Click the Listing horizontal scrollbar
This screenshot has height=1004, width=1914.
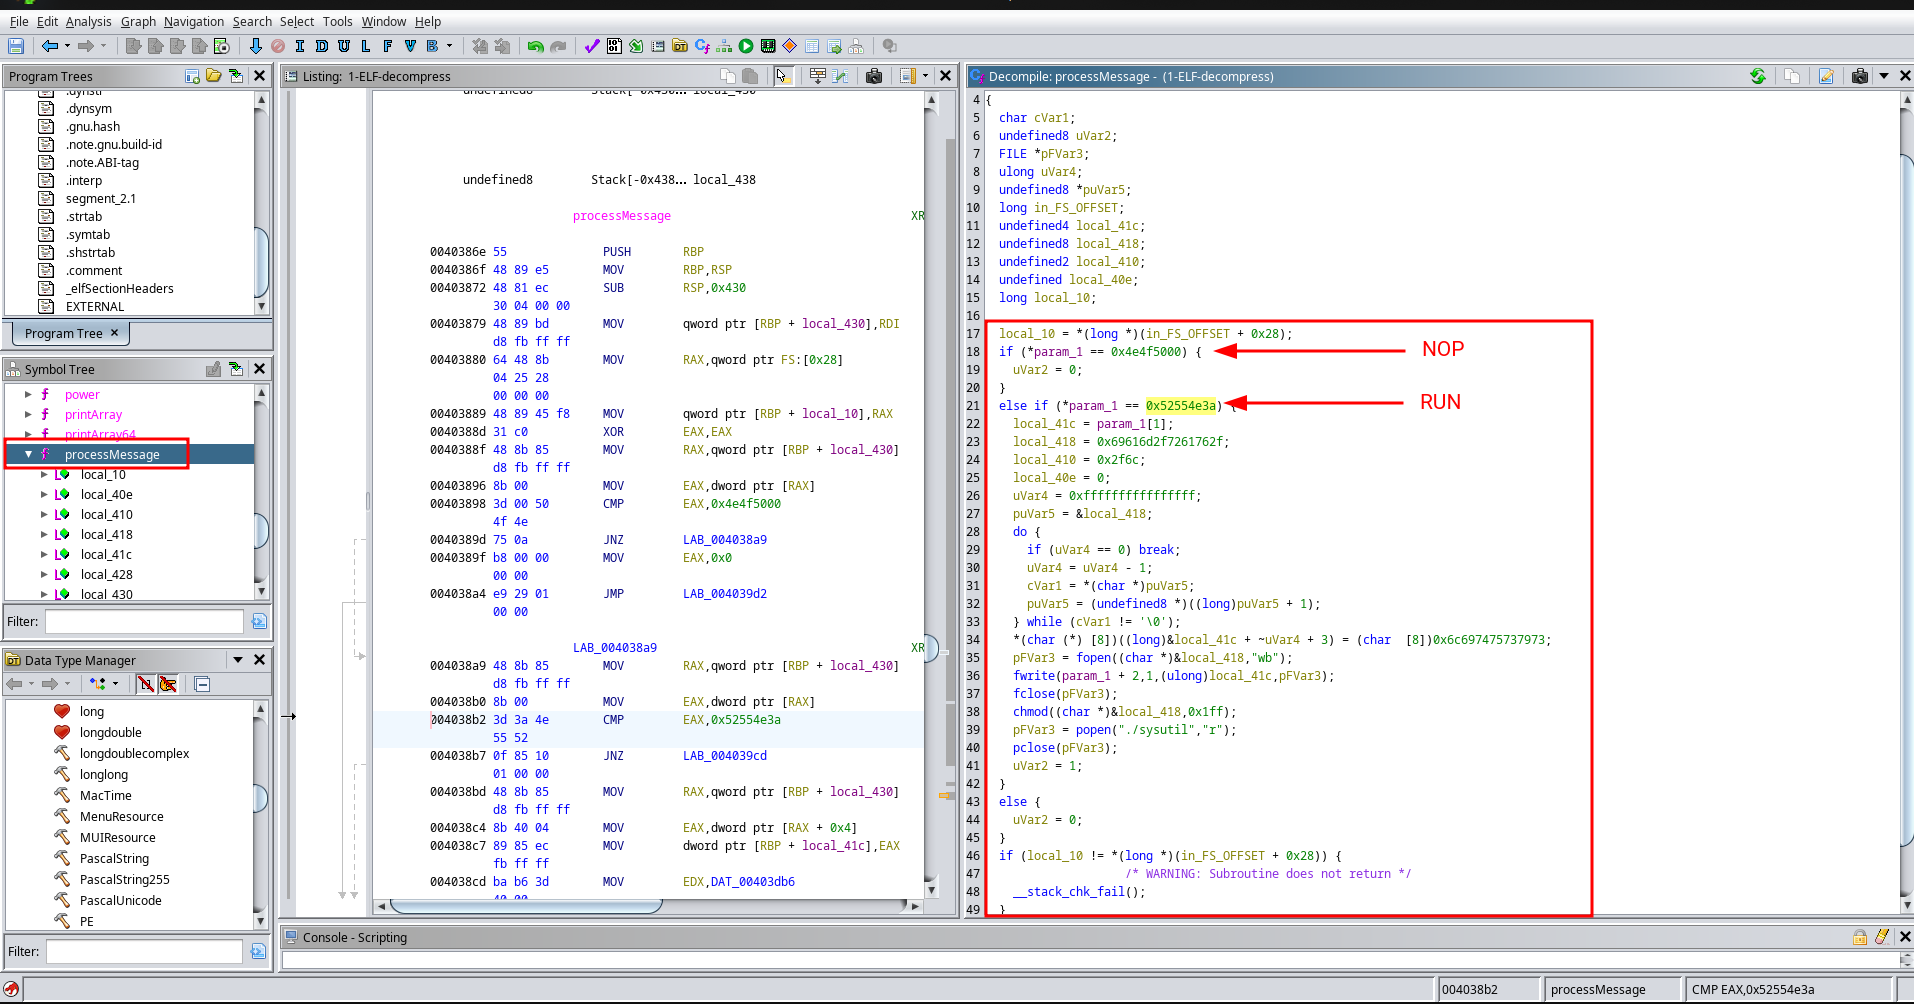pyautogui.click(x=526, y=906)
